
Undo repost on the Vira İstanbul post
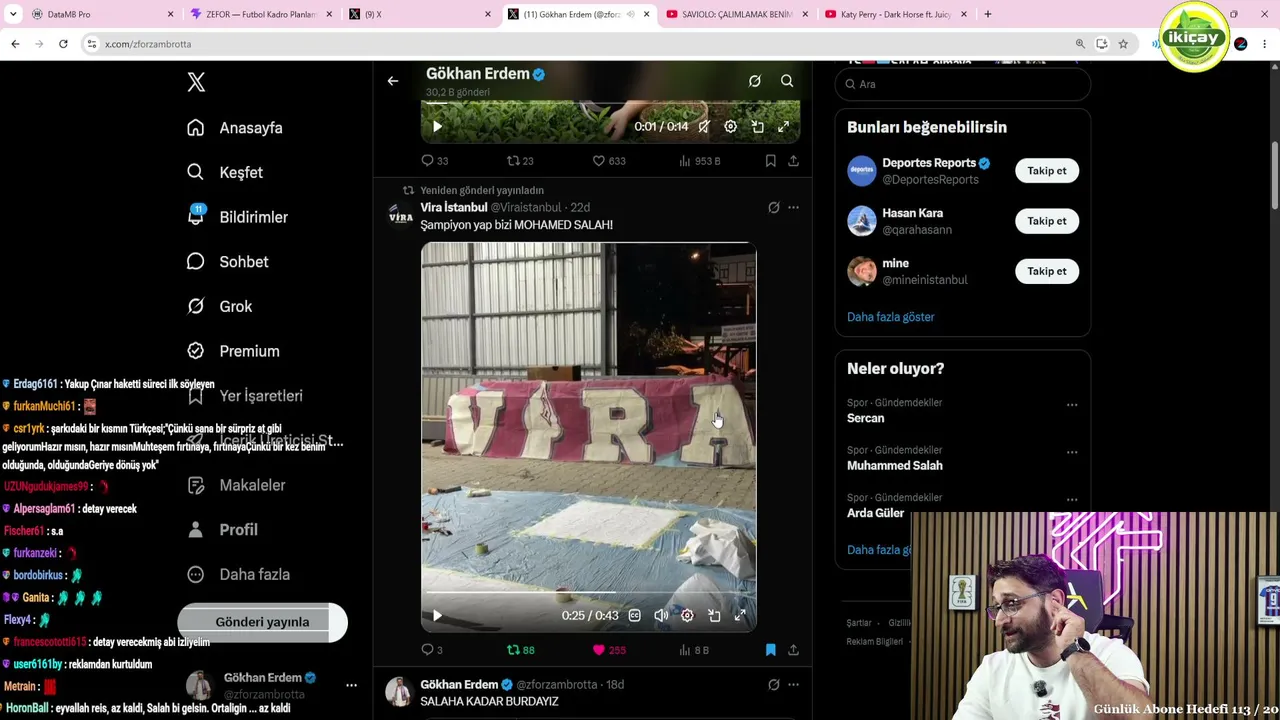[x=520, y=650]
